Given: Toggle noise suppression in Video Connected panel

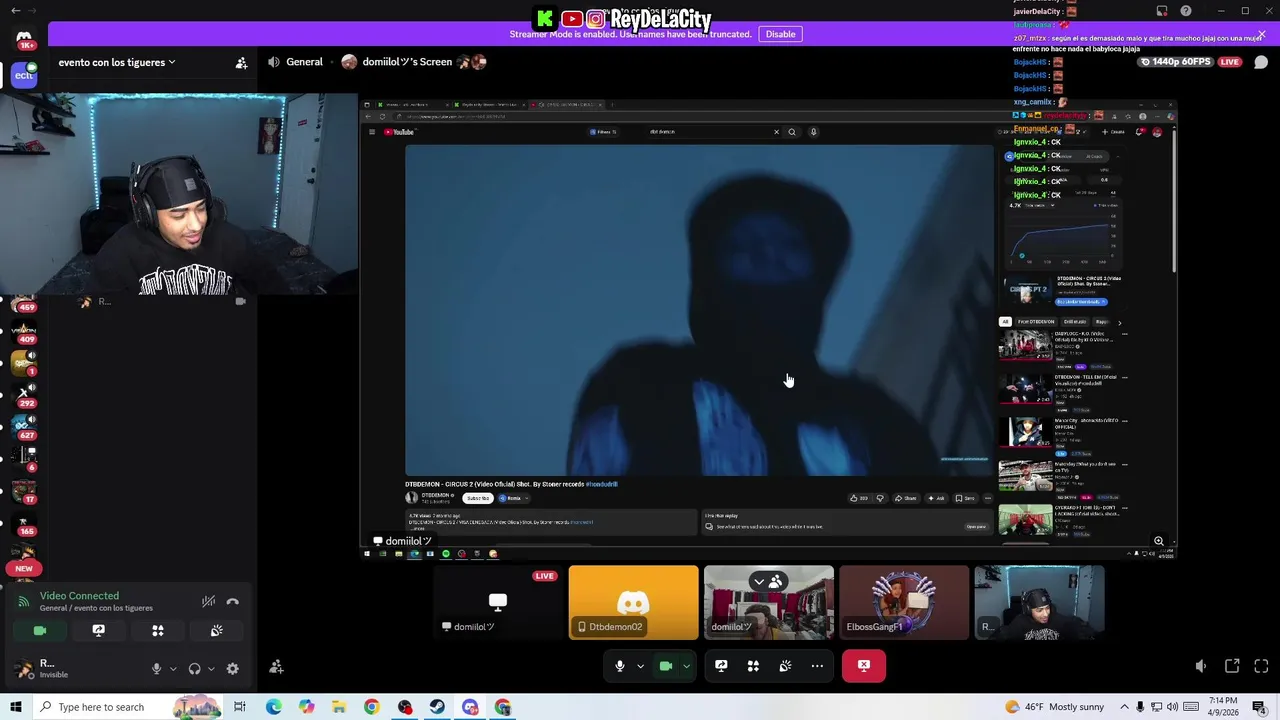Looking at the screenshot, I should click(x=208, y=601).
